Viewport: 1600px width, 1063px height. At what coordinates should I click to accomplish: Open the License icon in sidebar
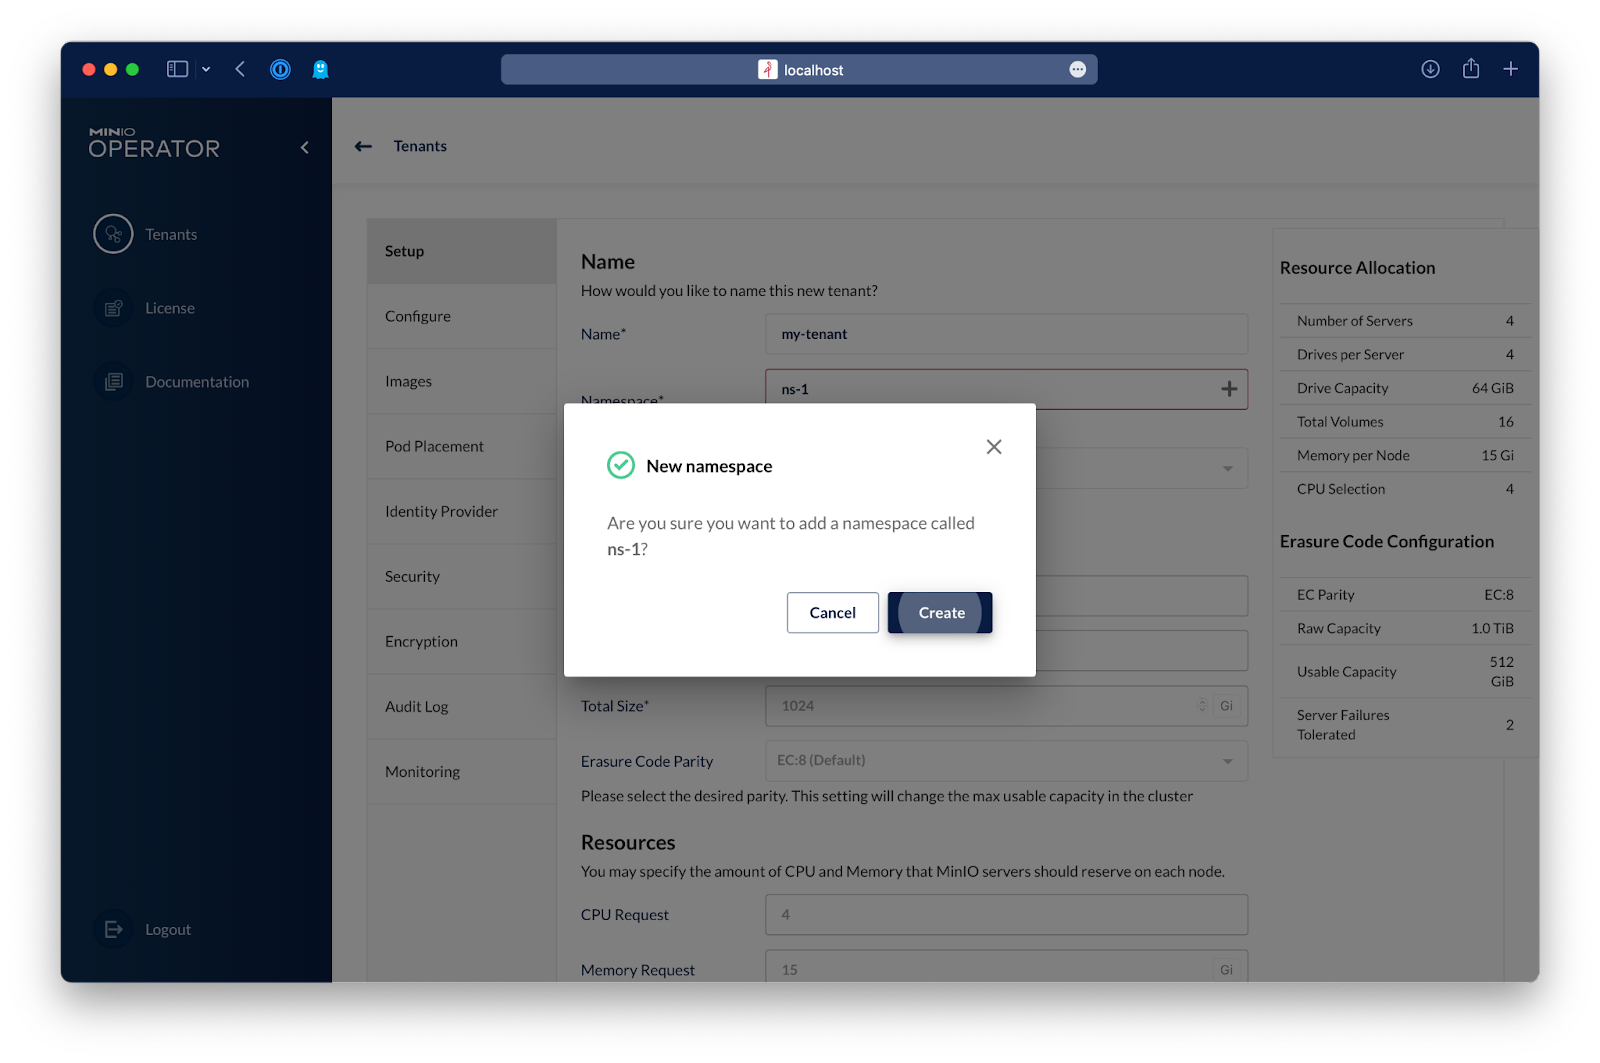point(113,308)
